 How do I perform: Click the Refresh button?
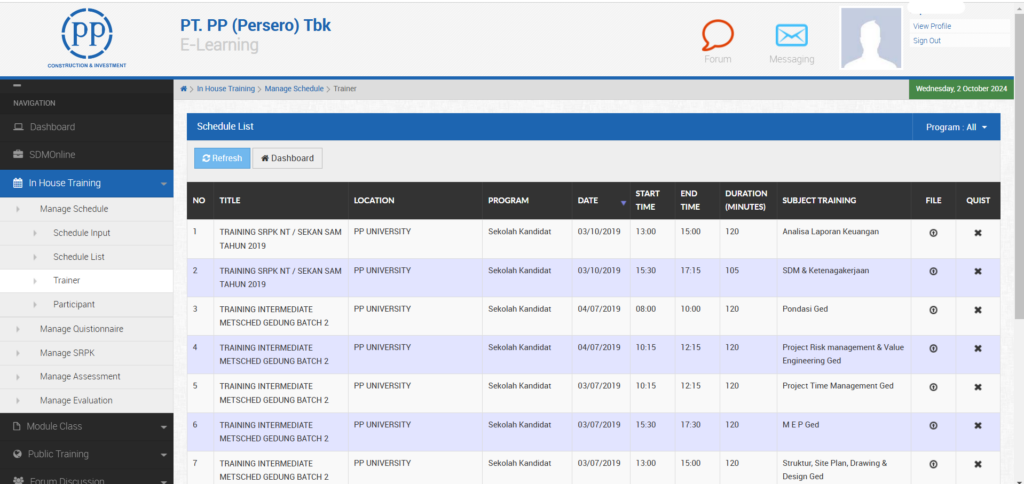point(222,158)
